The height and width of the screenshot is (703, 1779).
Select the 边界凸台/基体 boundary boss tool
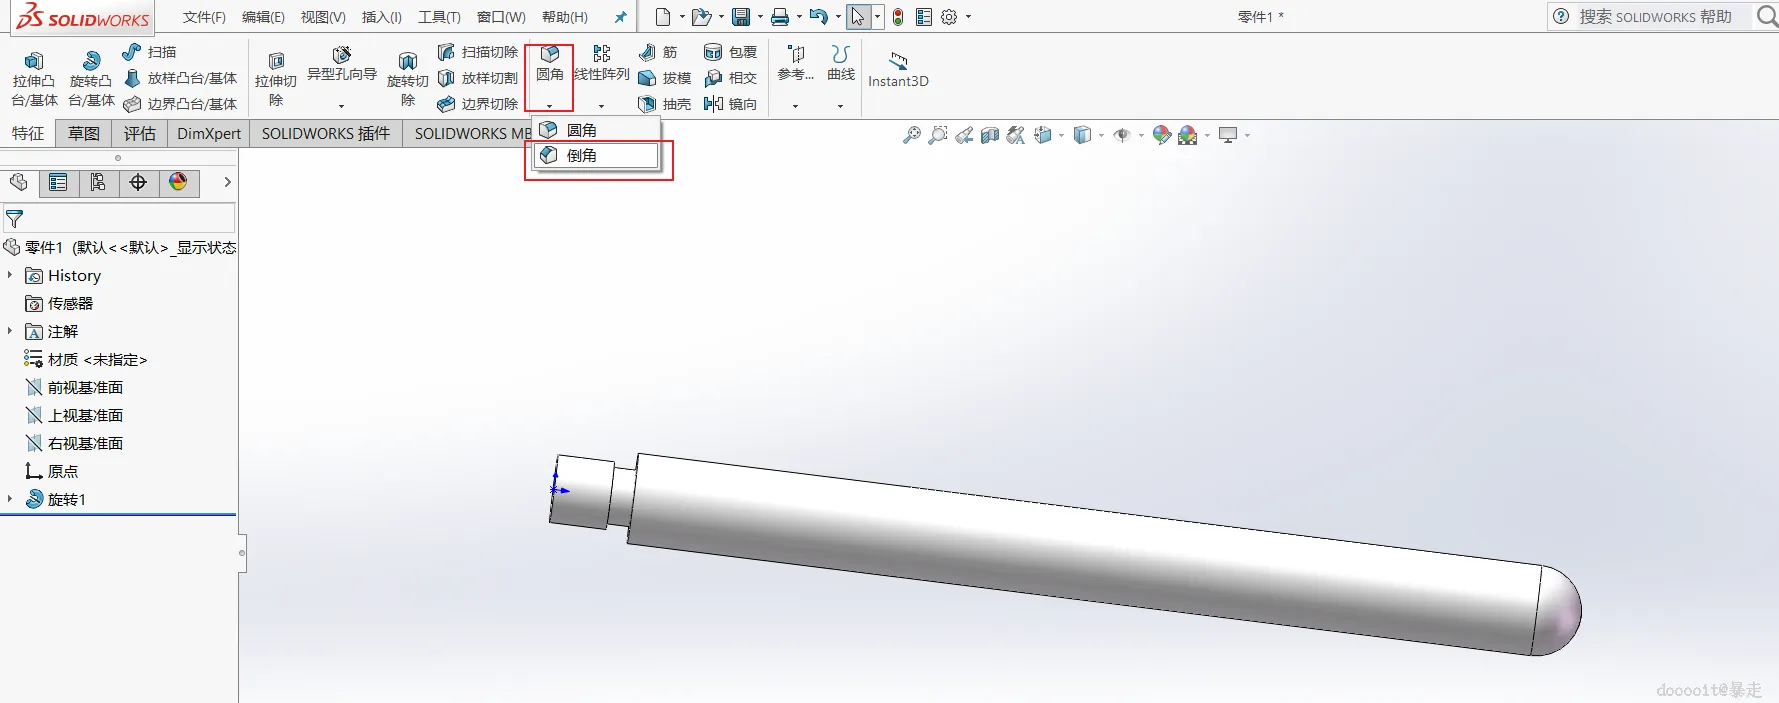[180, 104]
